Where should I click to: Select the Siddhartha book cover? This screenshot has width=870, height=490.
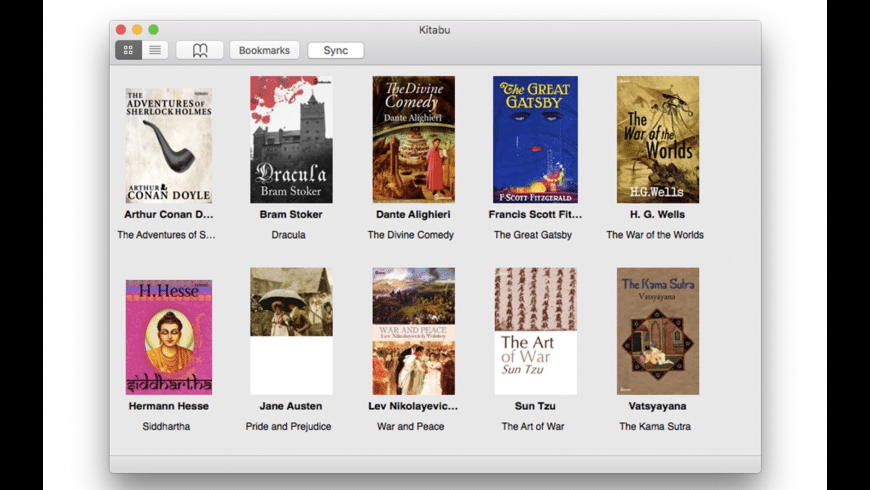[169, 337]
